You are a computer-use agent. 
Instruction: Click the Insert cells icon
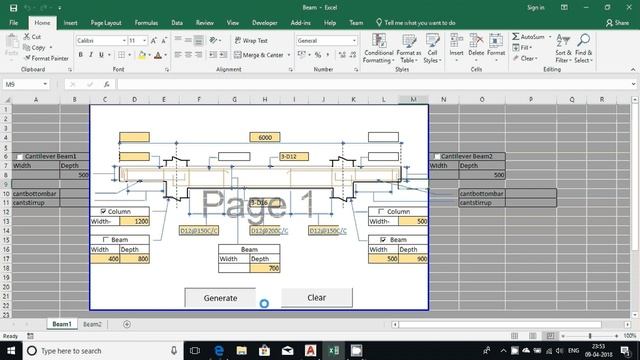point(456,41)
